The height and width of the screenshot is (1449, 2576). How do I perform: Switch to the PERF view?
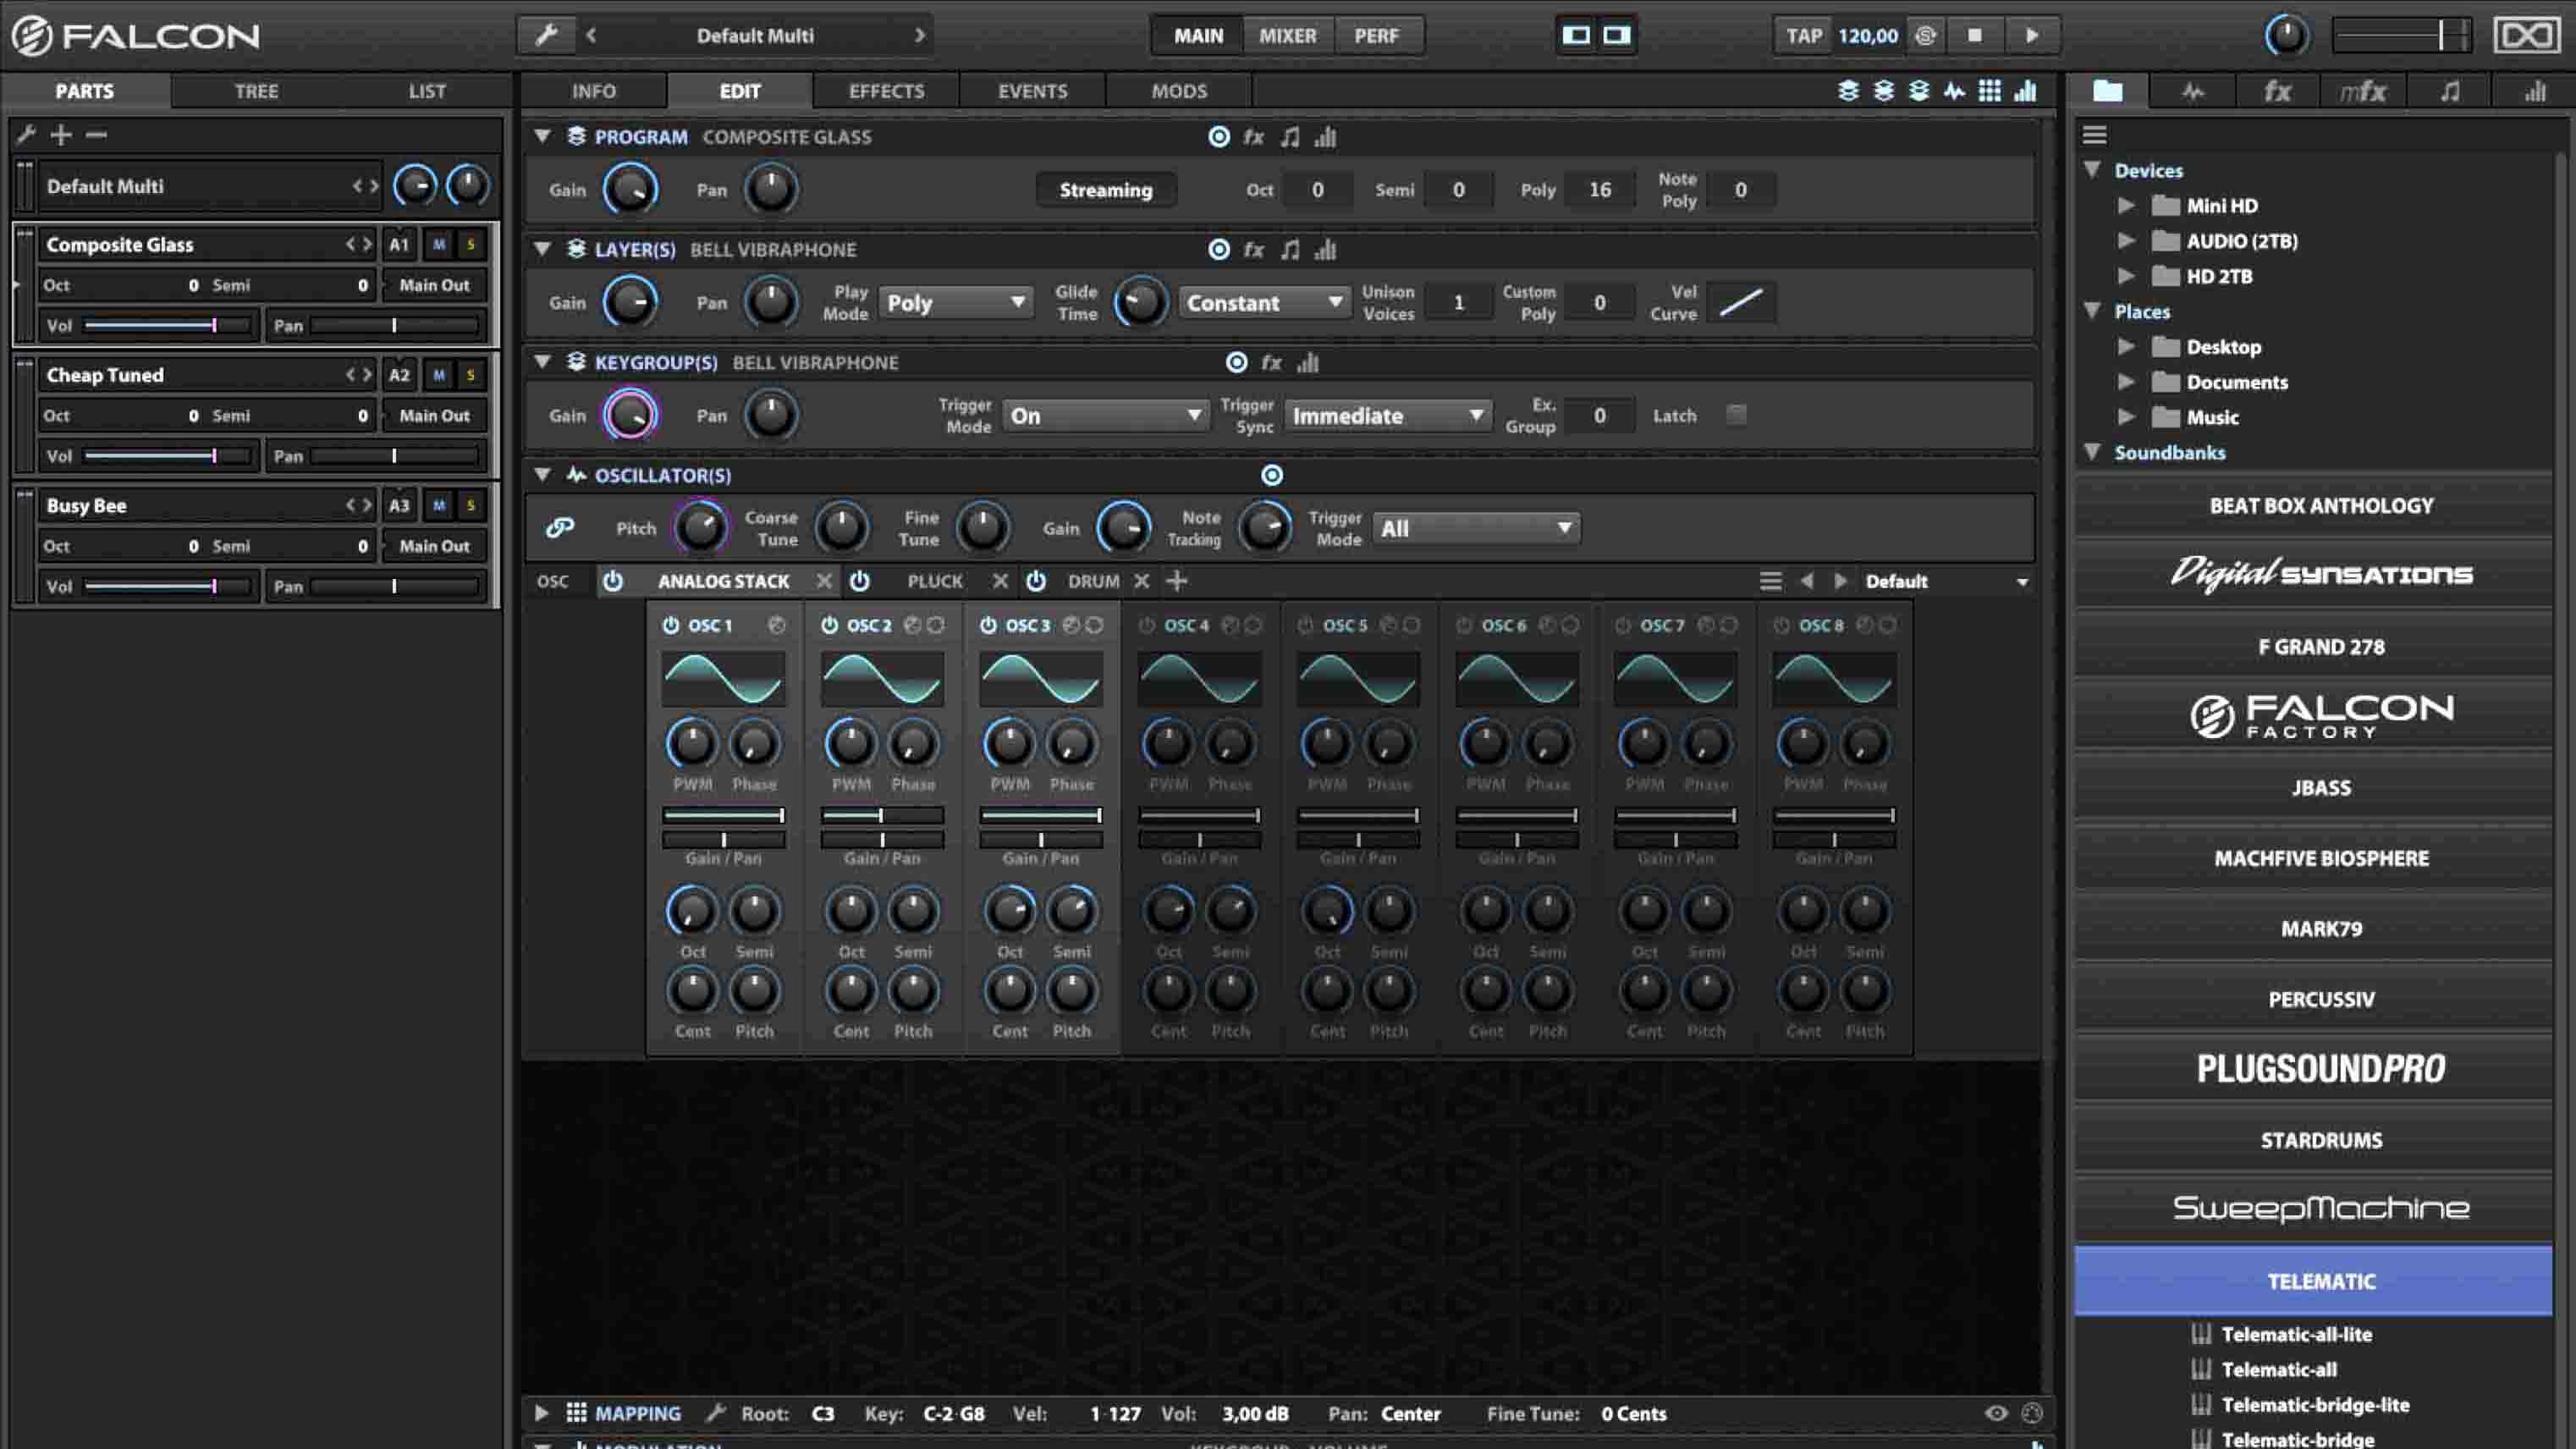coord(1376,36)
